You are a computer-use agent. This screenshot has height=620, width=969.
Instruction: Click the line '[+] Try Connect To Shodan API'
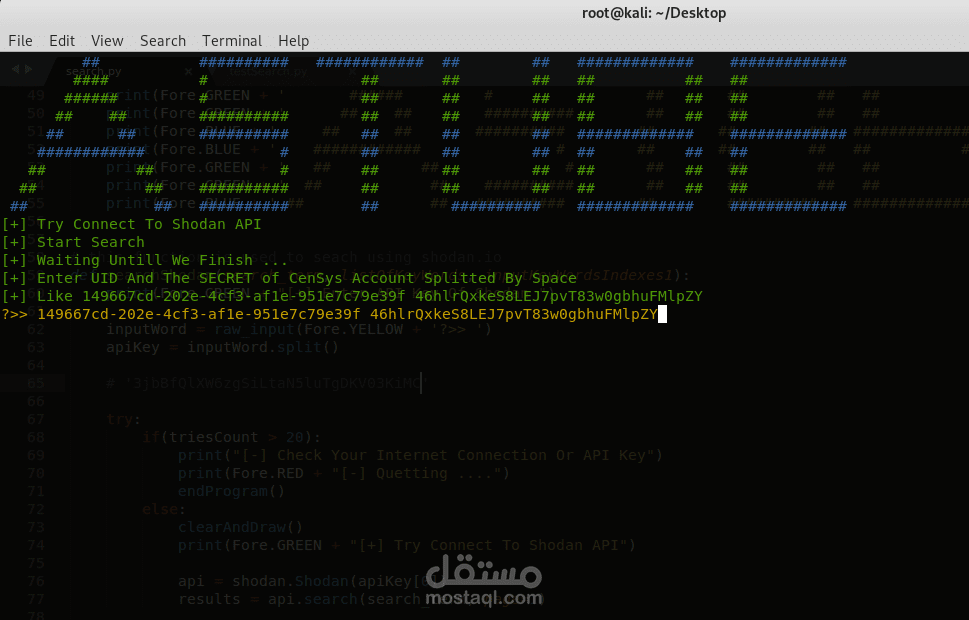pos(131,224)
